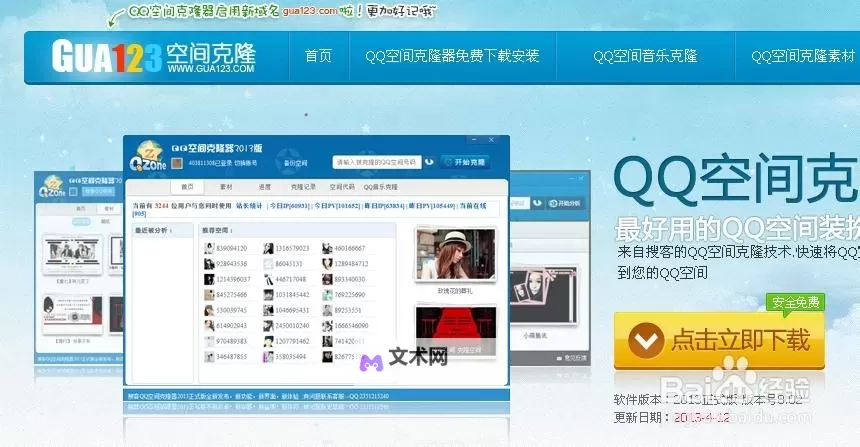Focus the QQ空间号码 input field
The image size is (860, 447).
click(x=376, y=162)
